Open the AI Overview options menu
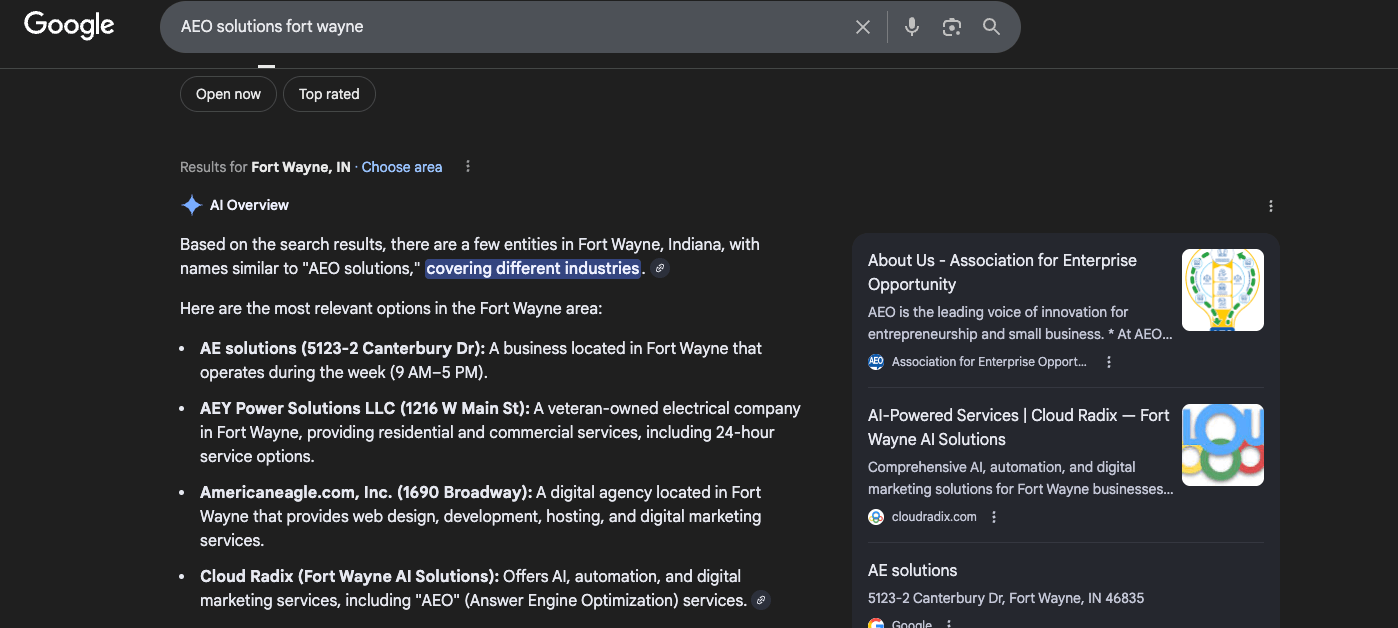Image resolution: width=1398 pixels, height=628 pixels. pos(1270,205)
